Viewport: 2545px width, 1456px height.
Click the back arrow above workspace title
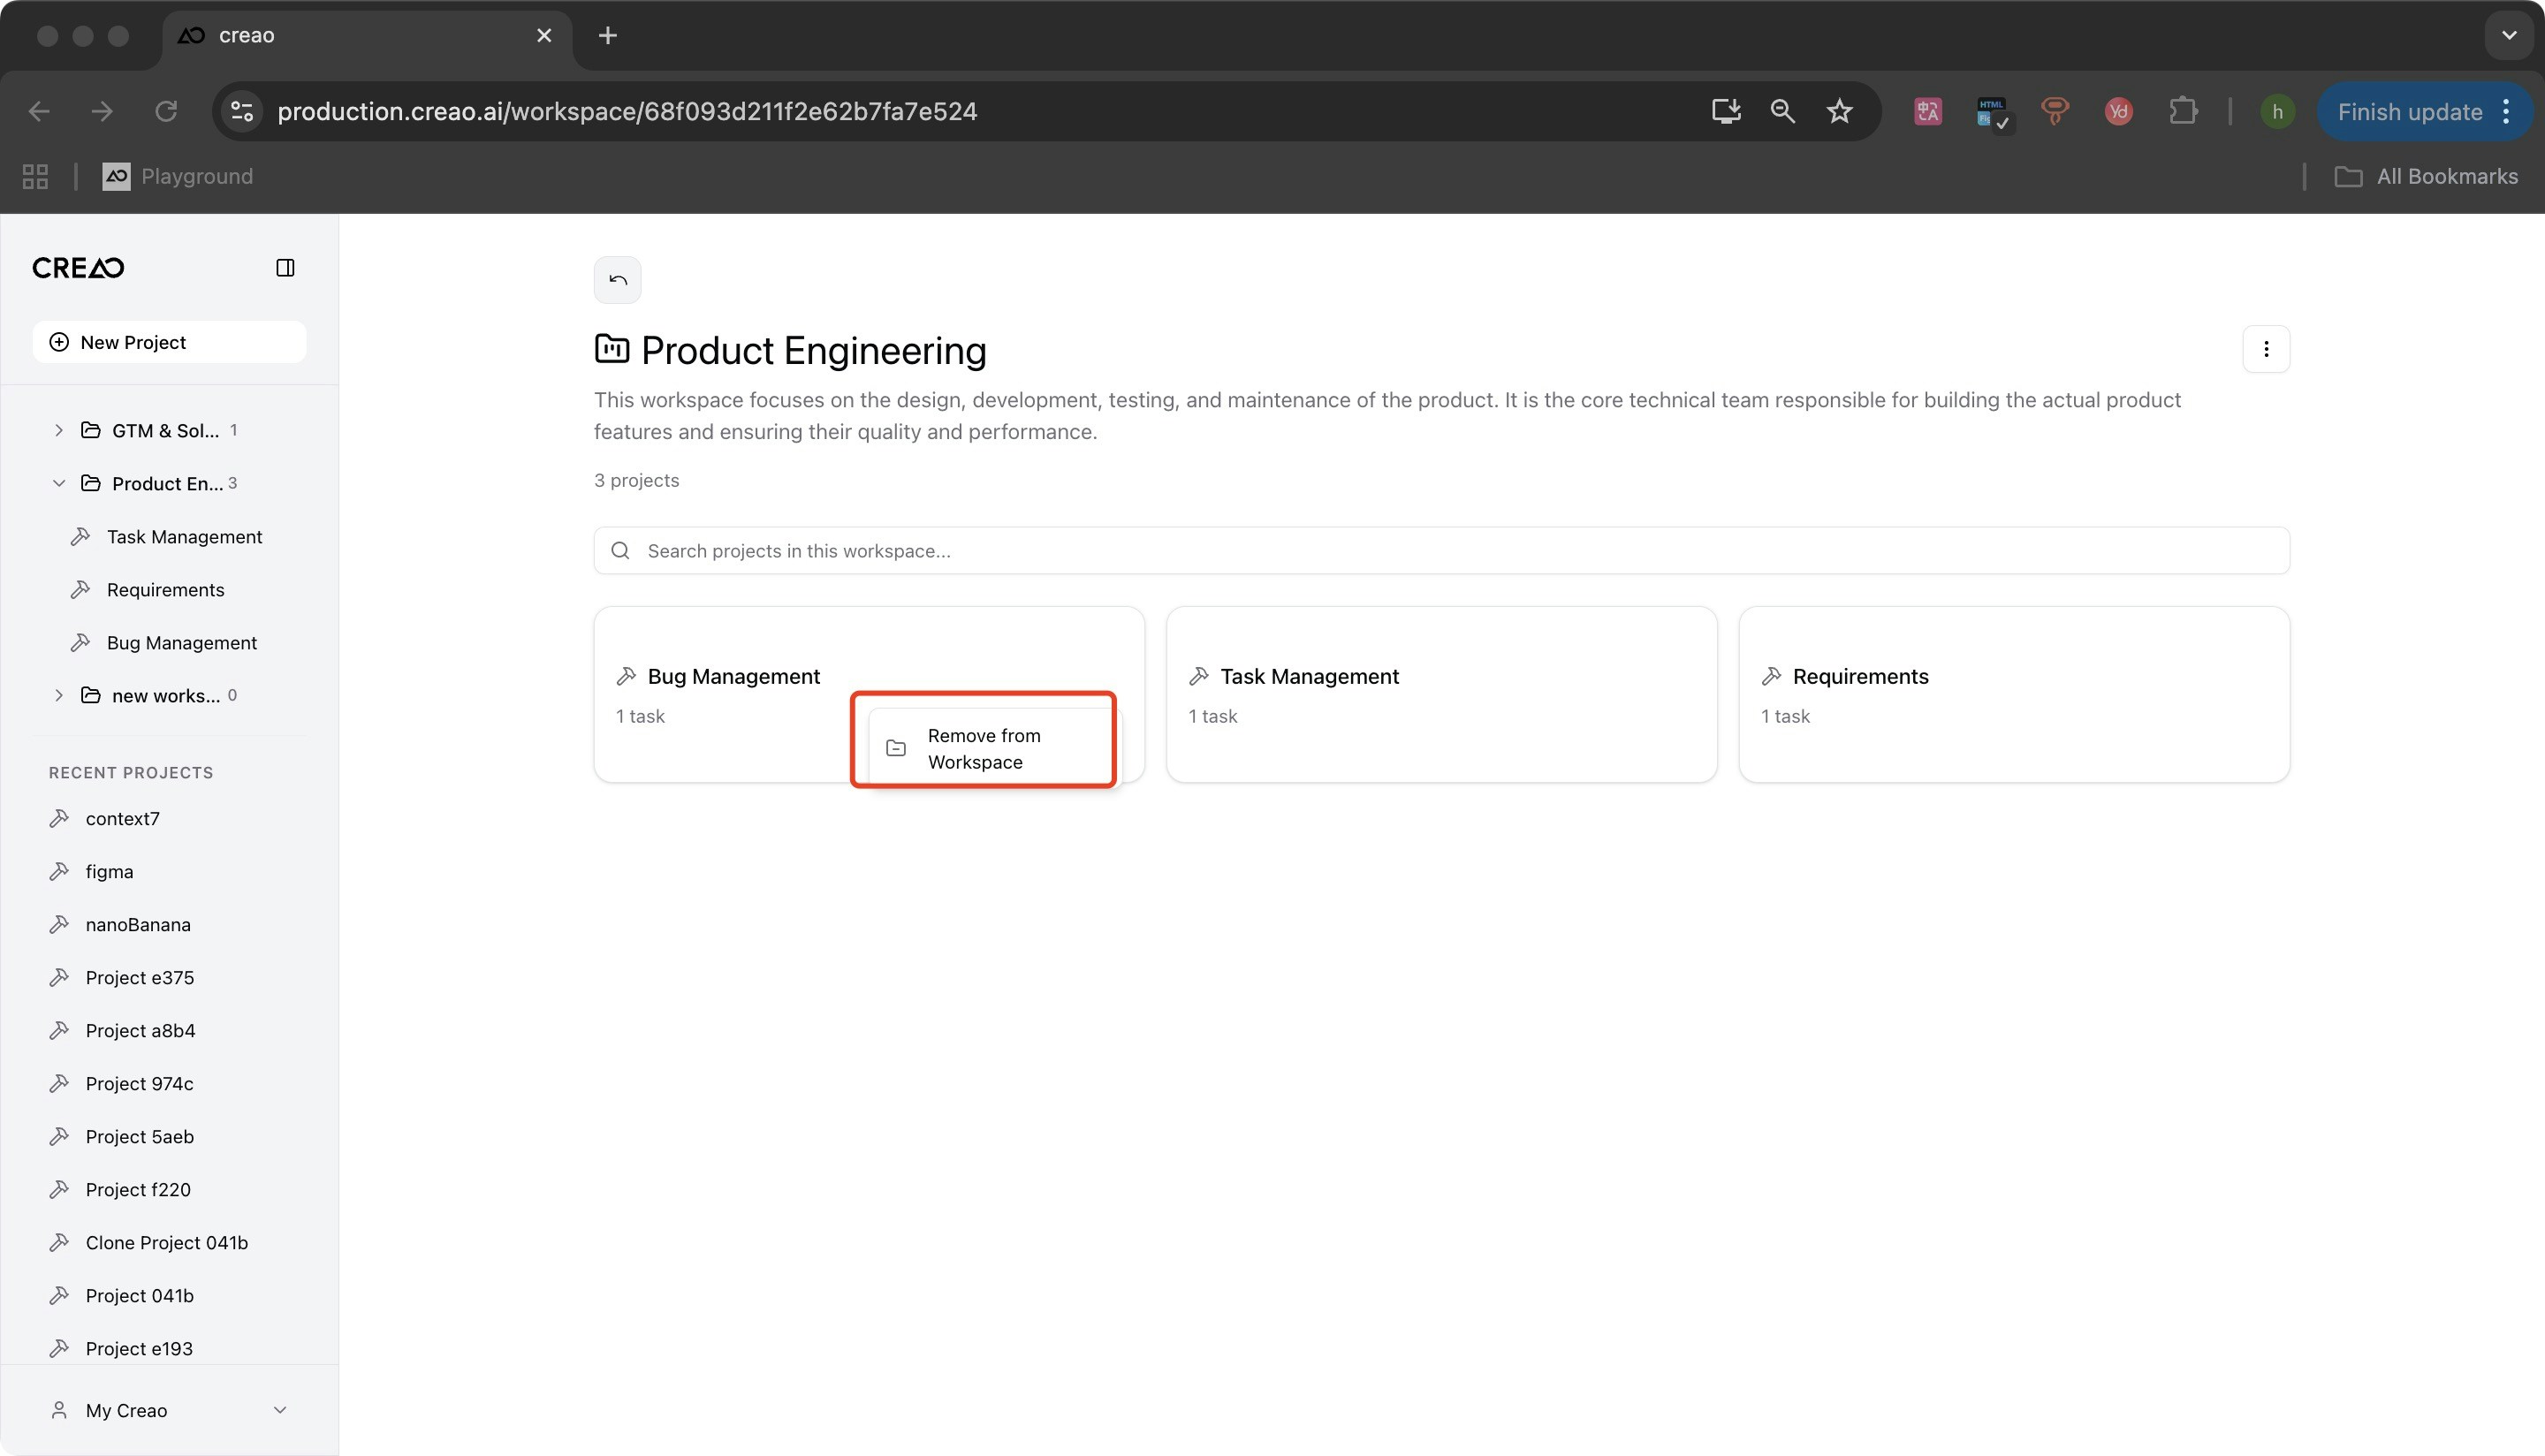tap(617, 280)
